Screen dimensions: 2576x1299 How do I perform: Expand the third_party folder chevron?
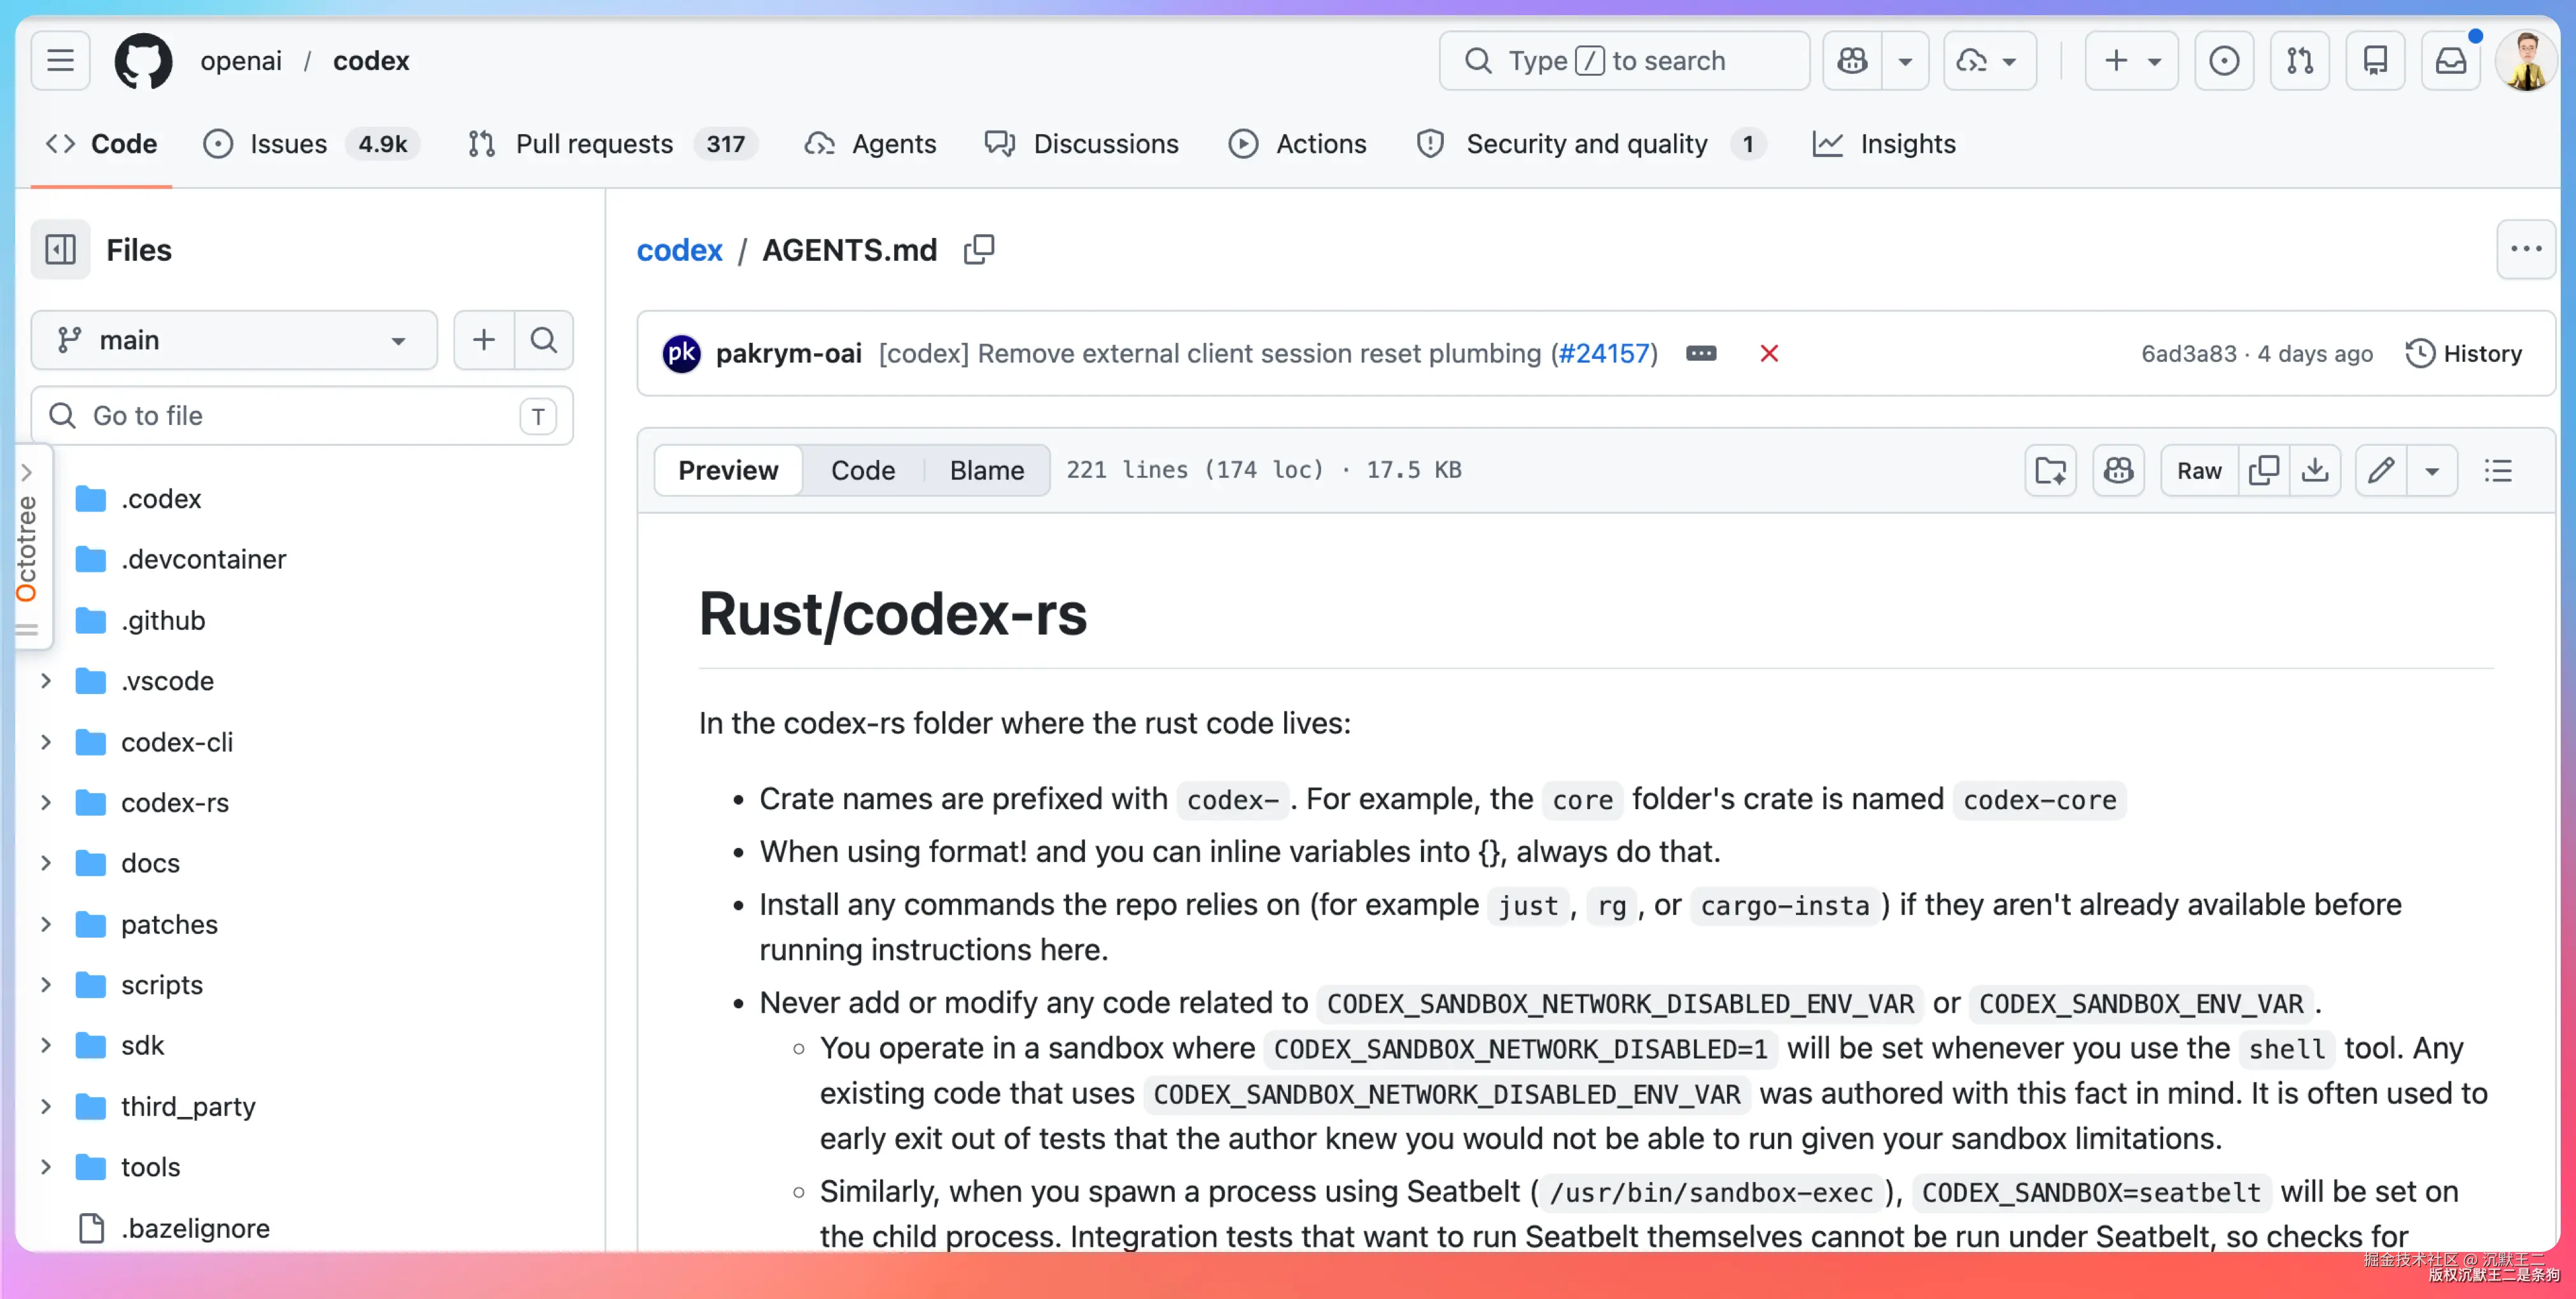46,1106
